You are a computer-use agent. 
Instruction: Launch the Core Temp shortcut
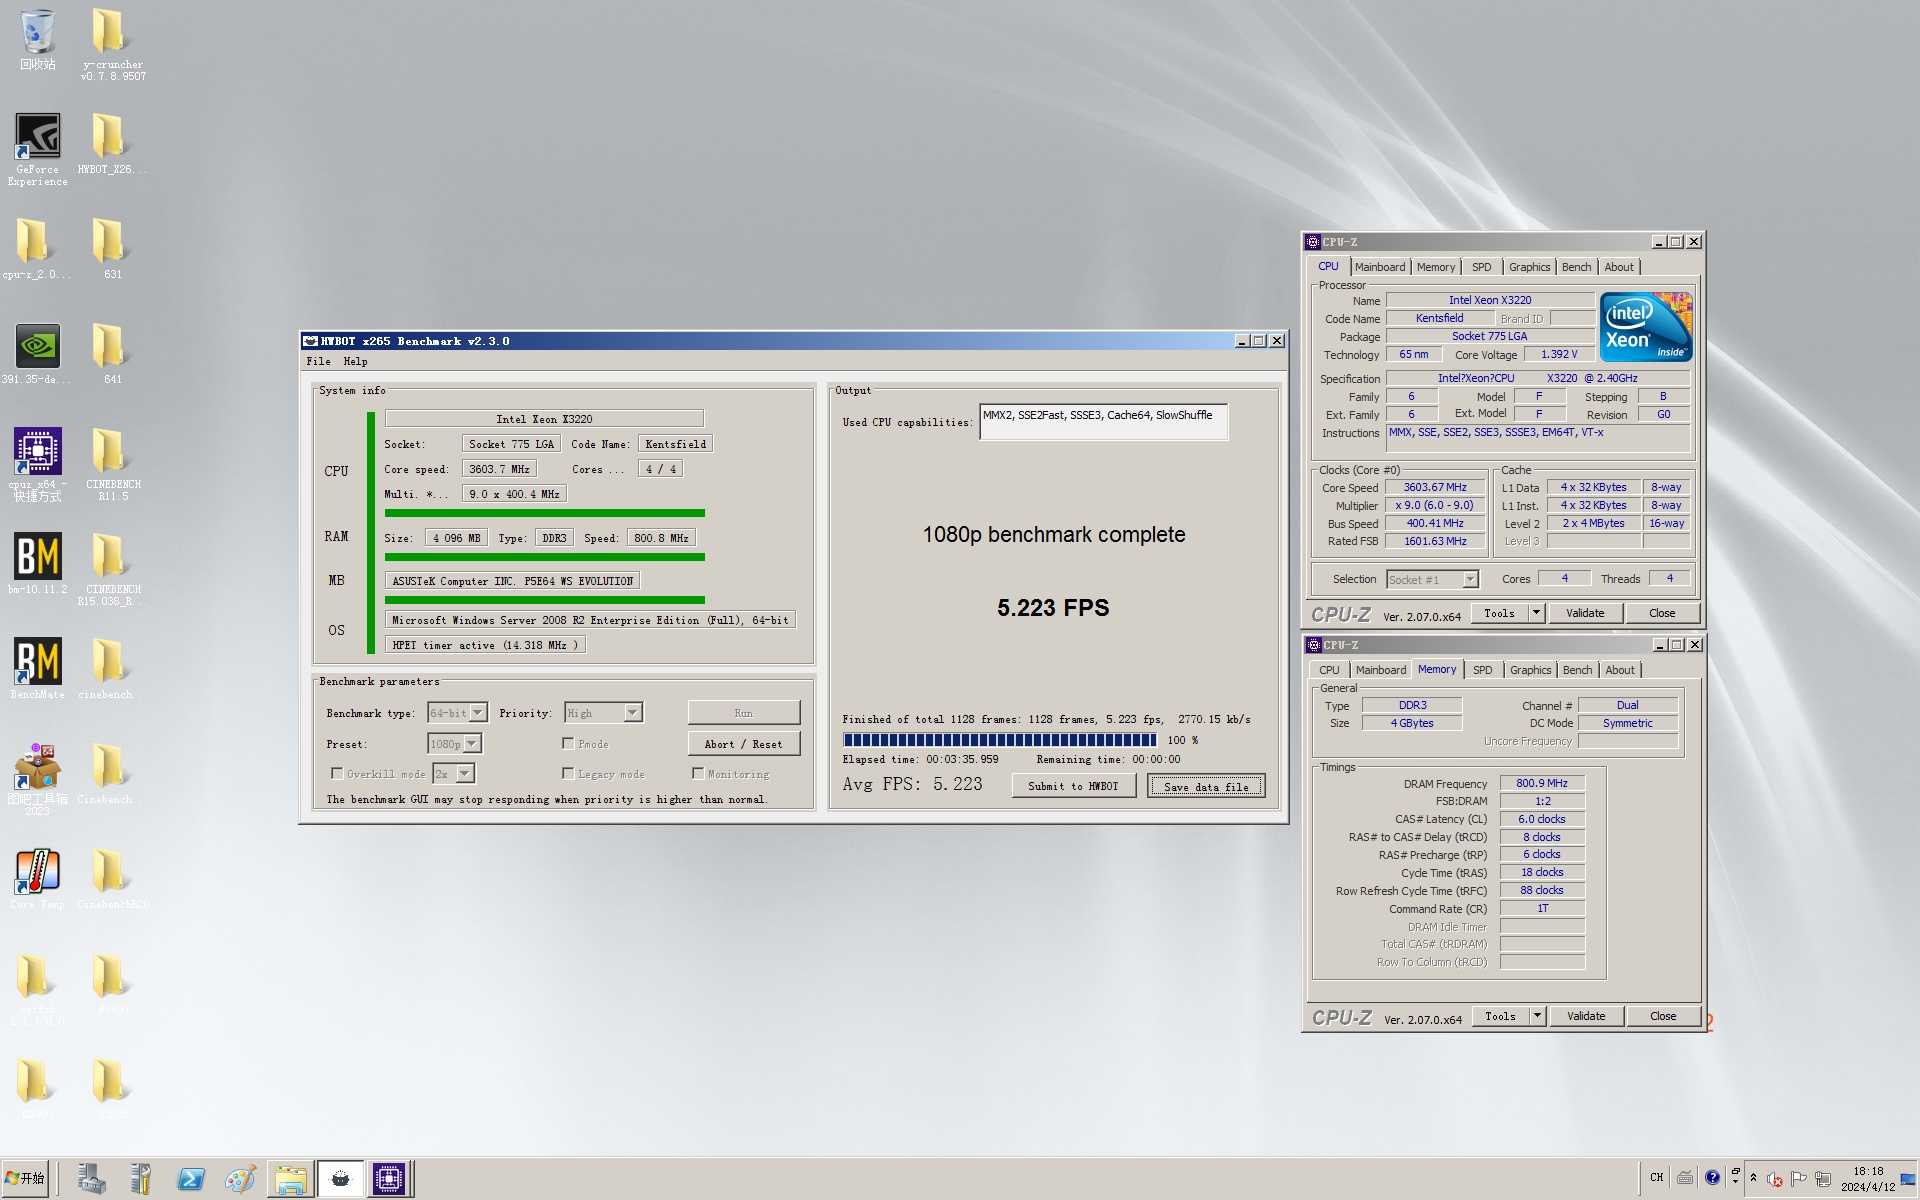(38, 878)
